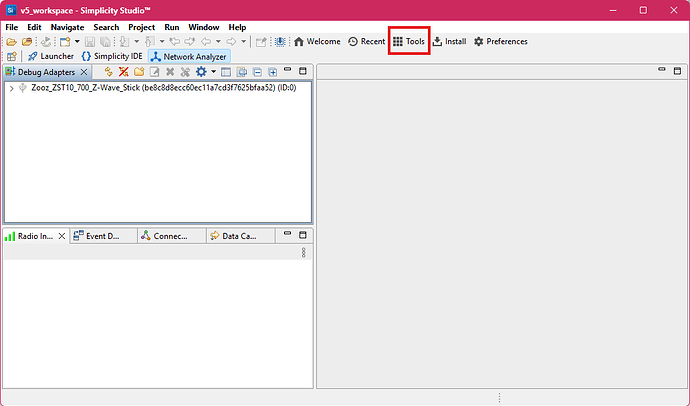This screenshot has height=406, width=690.
Task: Click the next edit location icon
Action: 190,42
